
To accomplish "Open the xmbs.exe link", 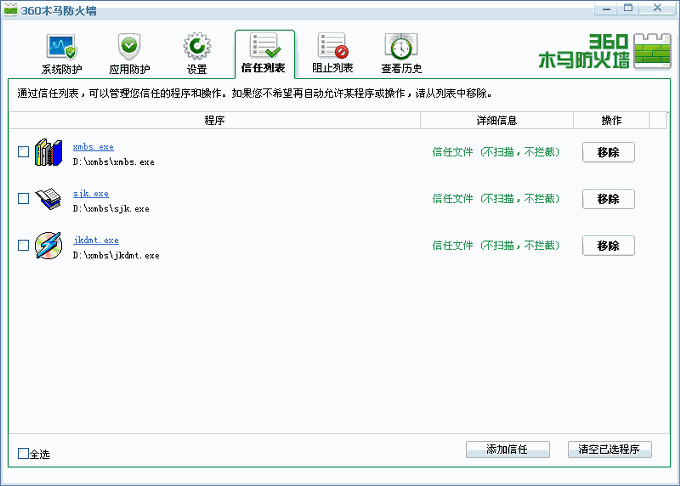I will [x=93, y=147].
